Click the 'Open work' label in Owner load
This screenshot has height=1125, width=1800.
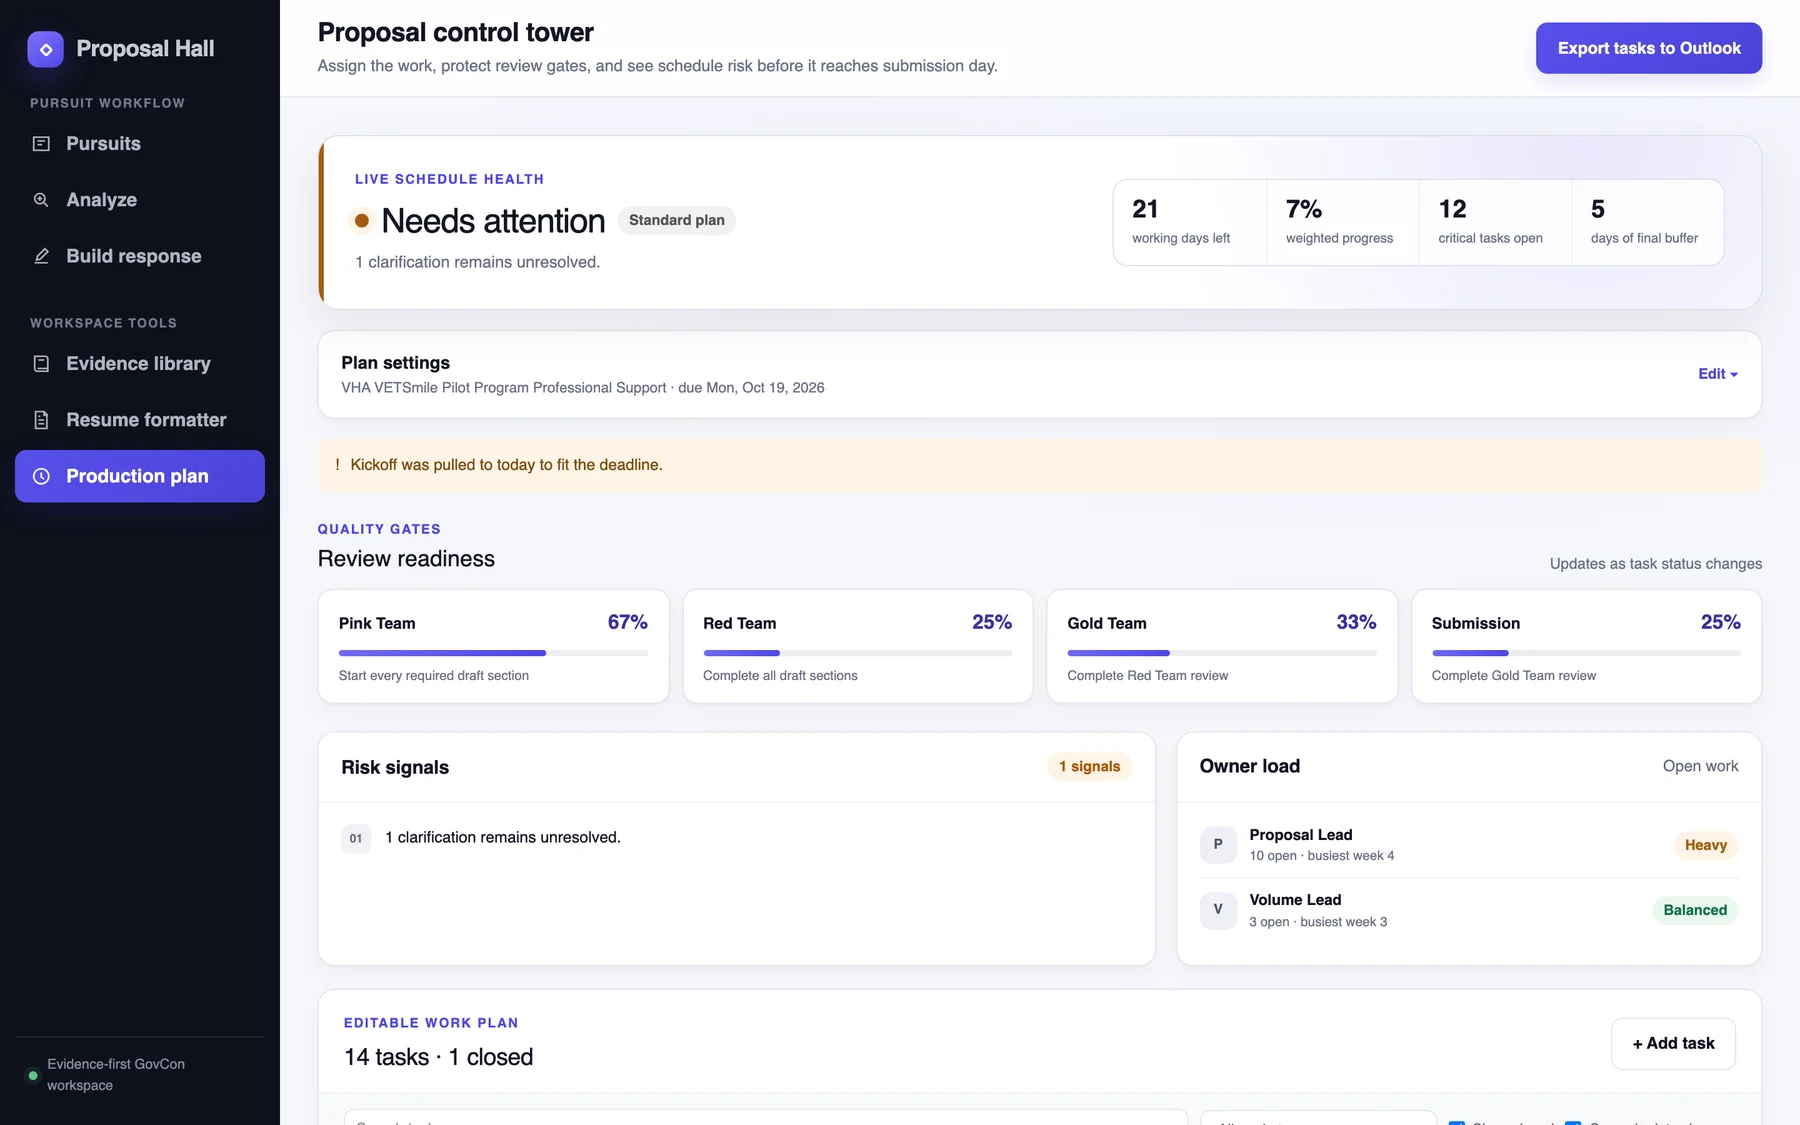[x=1701, y=766]
